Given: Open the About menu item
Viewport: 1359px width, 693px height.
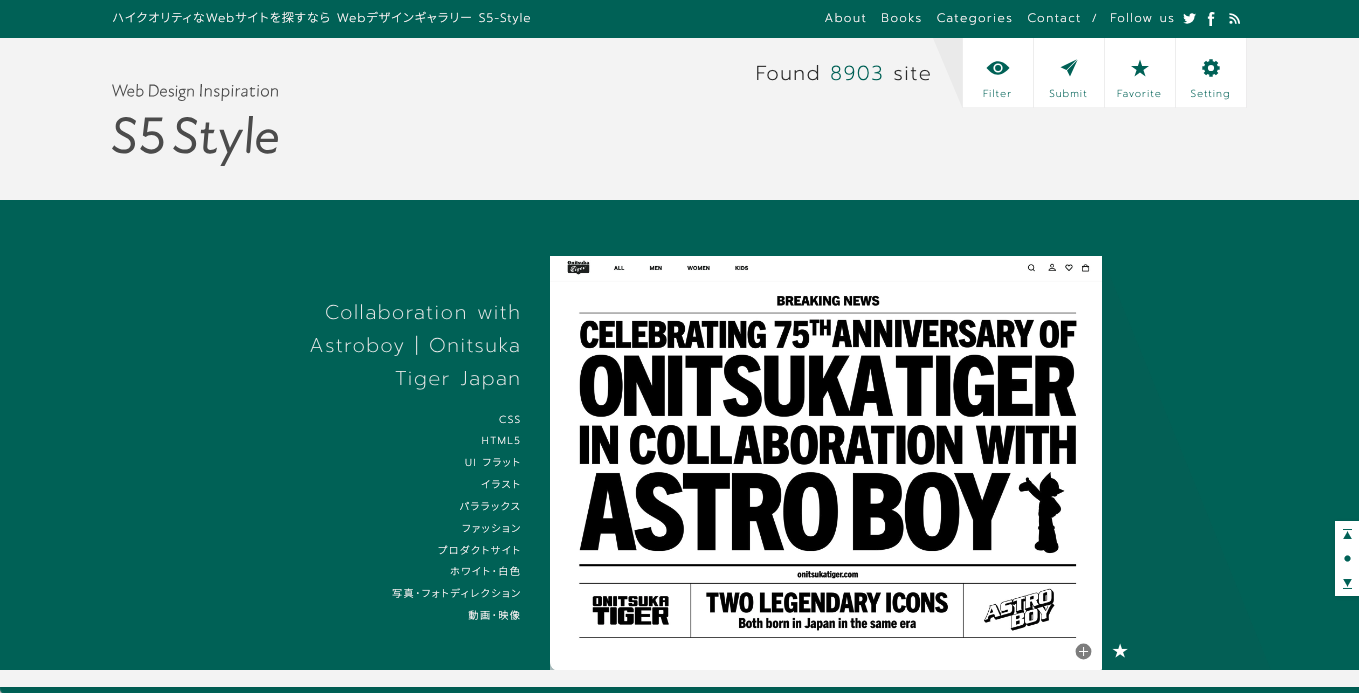Looking at the screenshot, I should (x=845, y=18).
